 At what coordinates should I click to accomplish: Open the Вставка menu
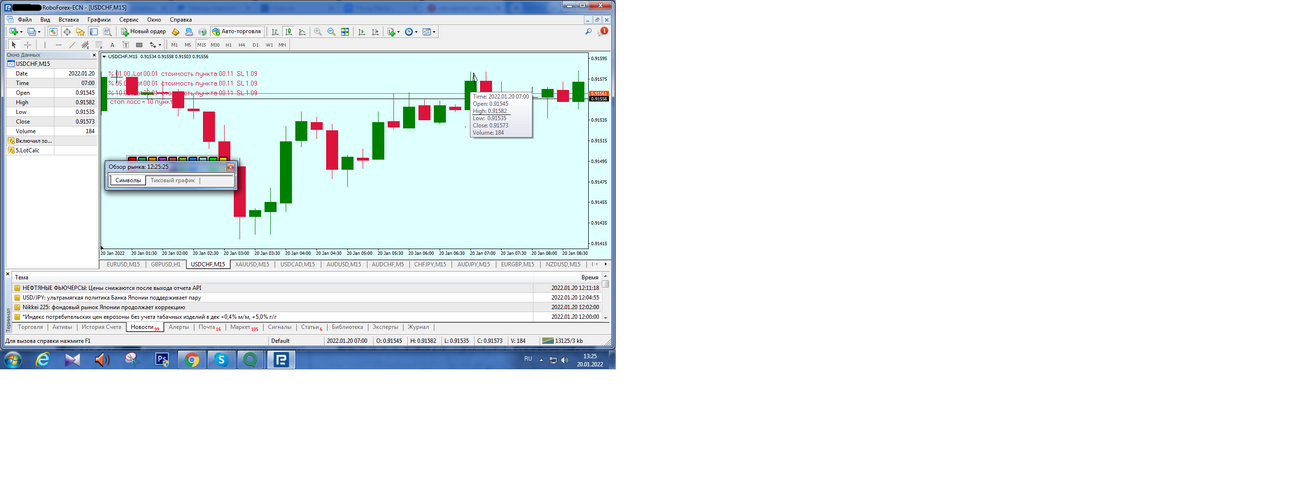(69, 19)
